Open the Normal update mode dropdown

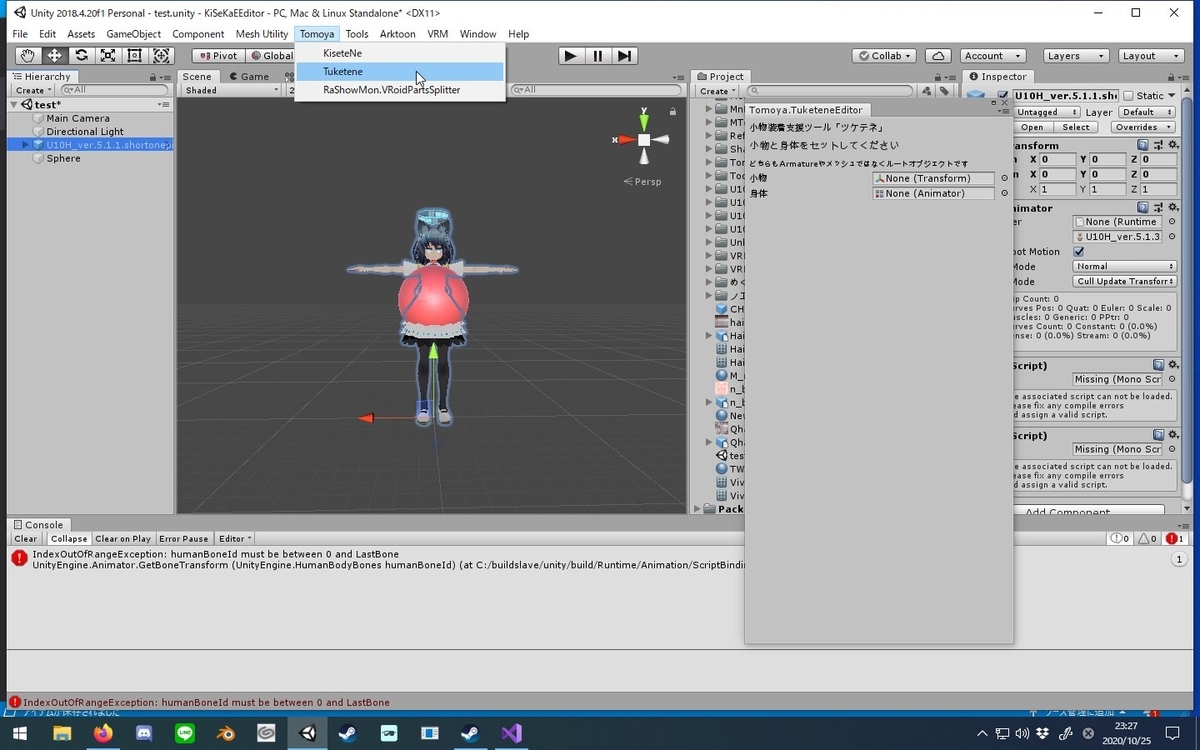point(1125,266)
